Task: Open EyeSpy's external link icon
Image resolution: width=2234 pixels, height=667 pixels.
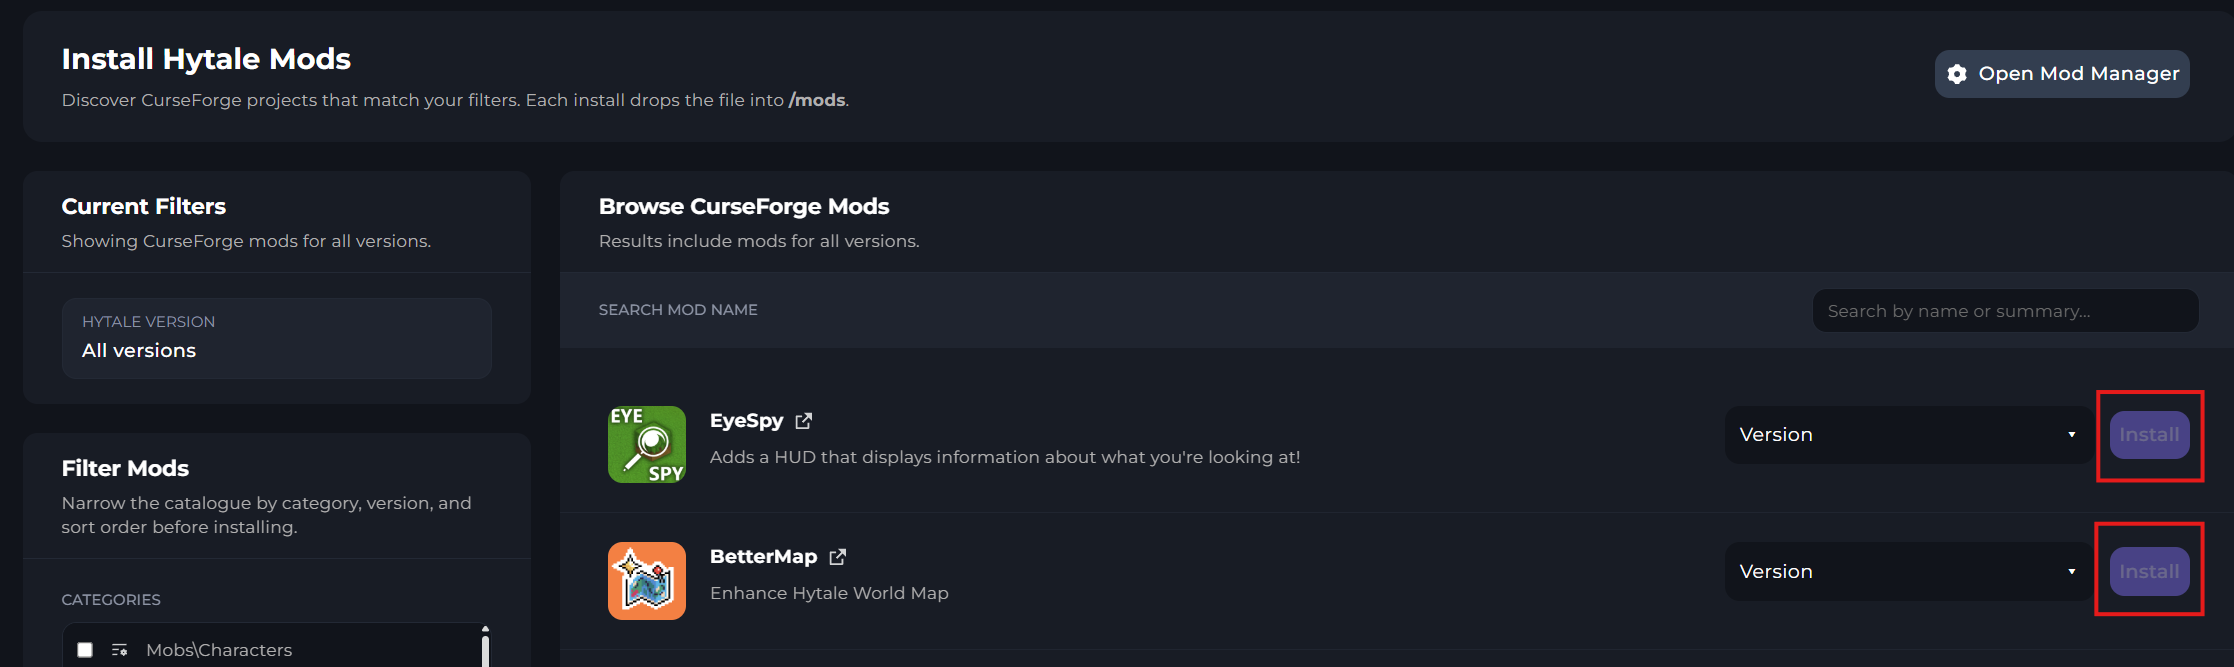Action: (803, 421)
